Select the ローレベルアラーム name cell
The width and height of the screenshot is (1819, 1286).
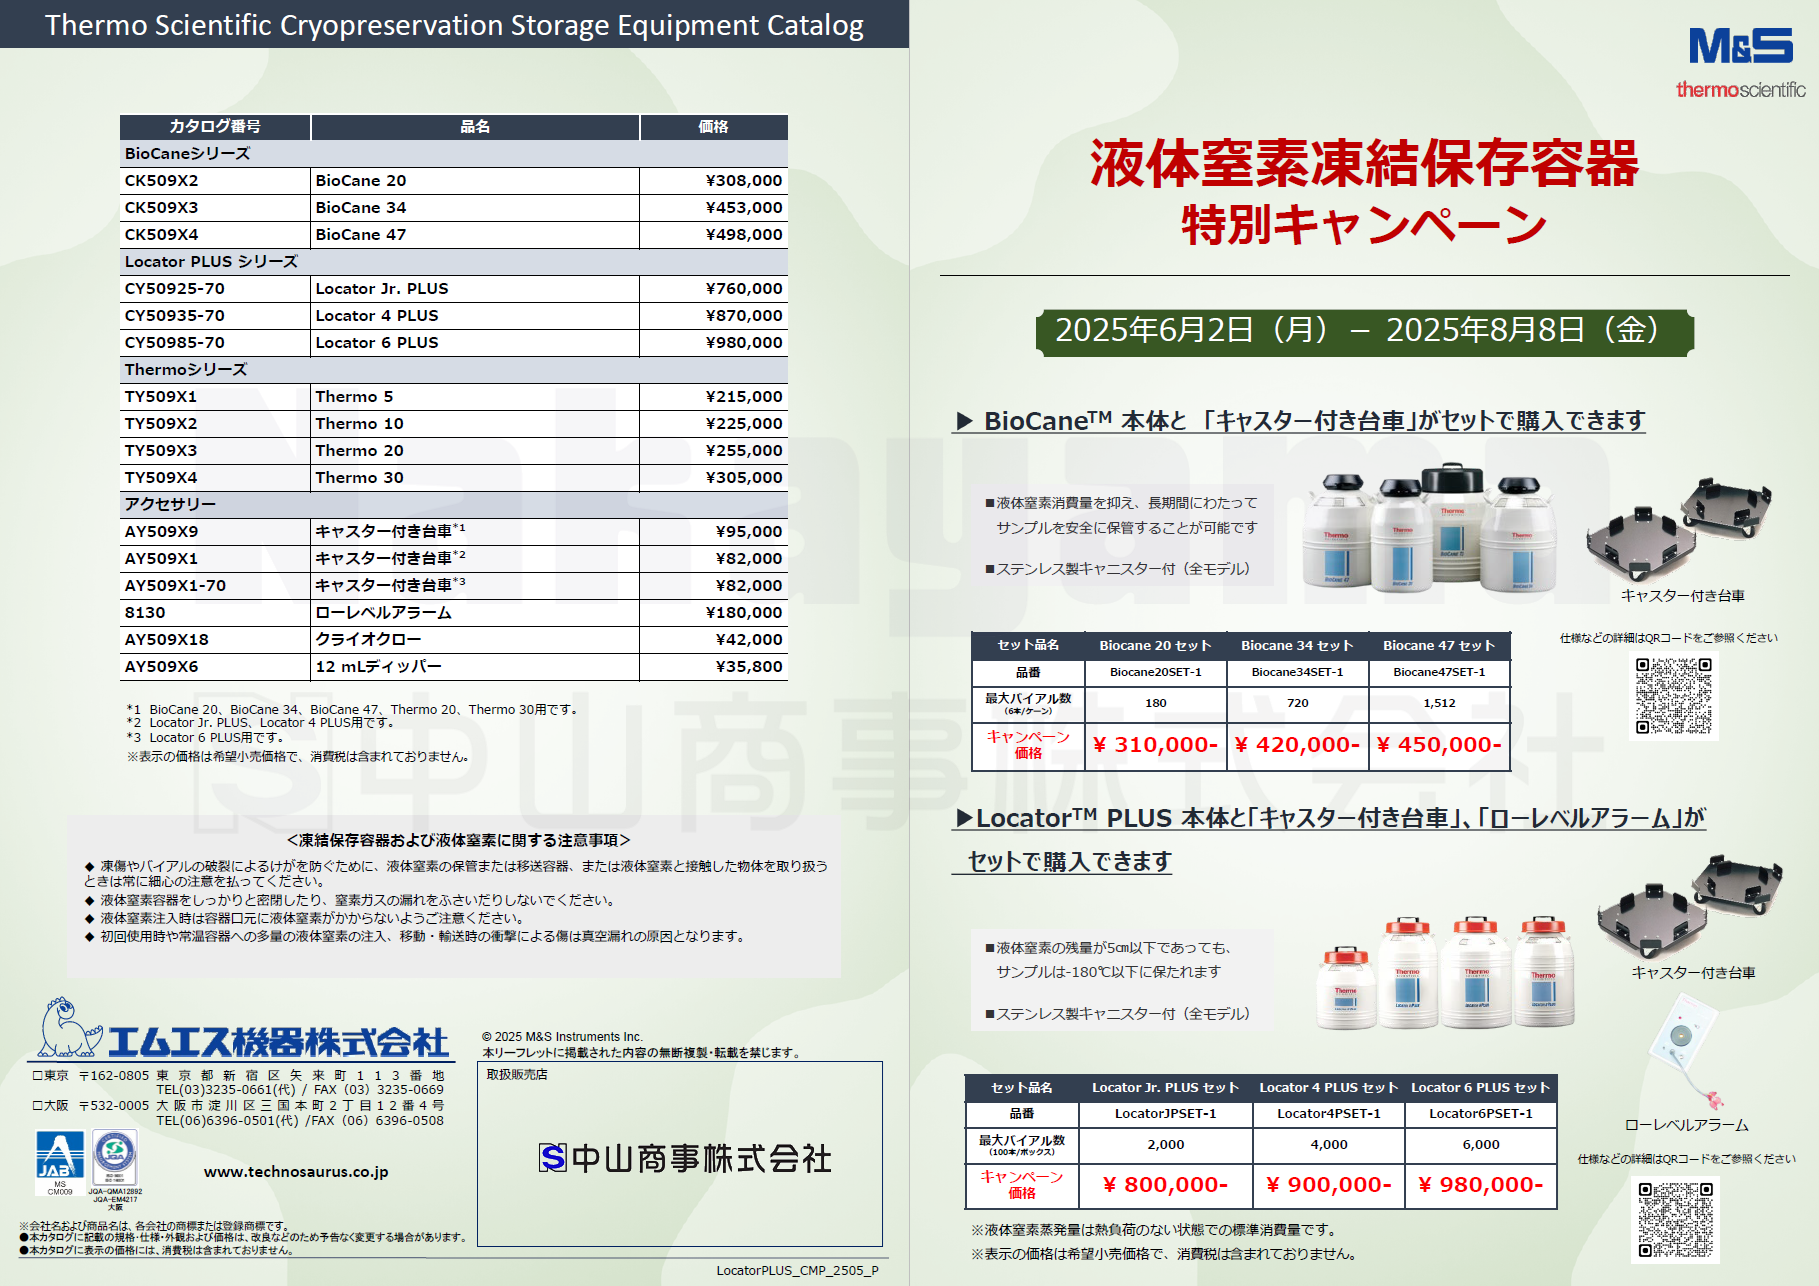pos(475,613)
